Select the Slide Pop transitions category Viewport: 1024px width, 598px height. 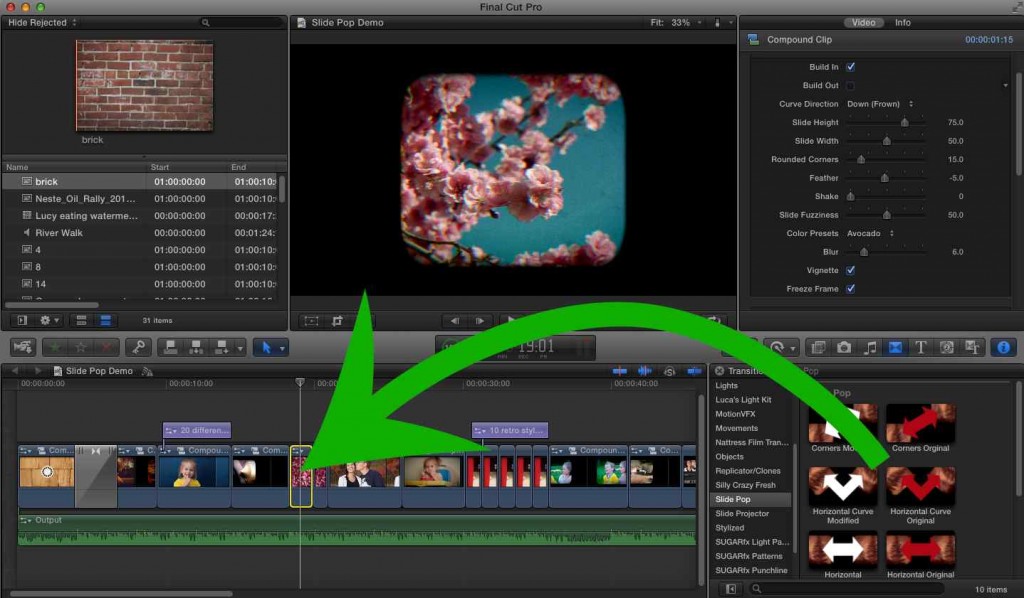(x=751, y=499)
